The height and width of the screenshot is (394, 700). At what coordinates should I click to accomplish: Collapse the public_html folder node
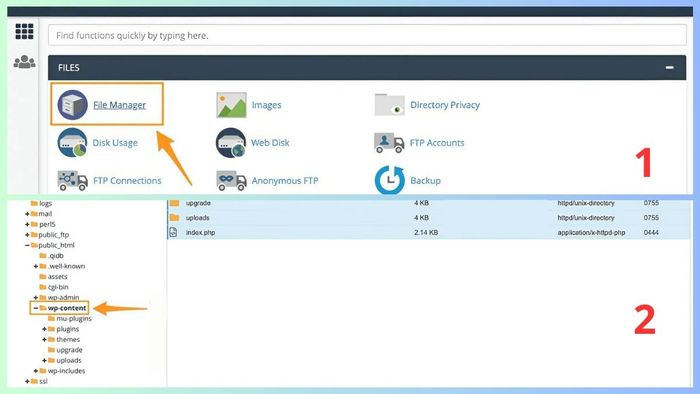click(x=27, y=245)
